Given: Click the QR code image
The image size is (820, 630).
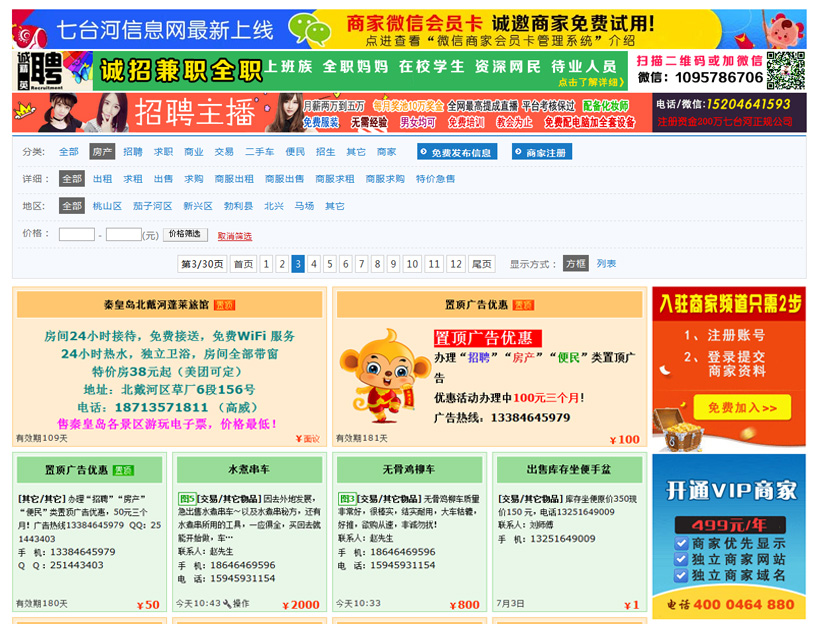Looking at the screenshot, I should 785,70.
